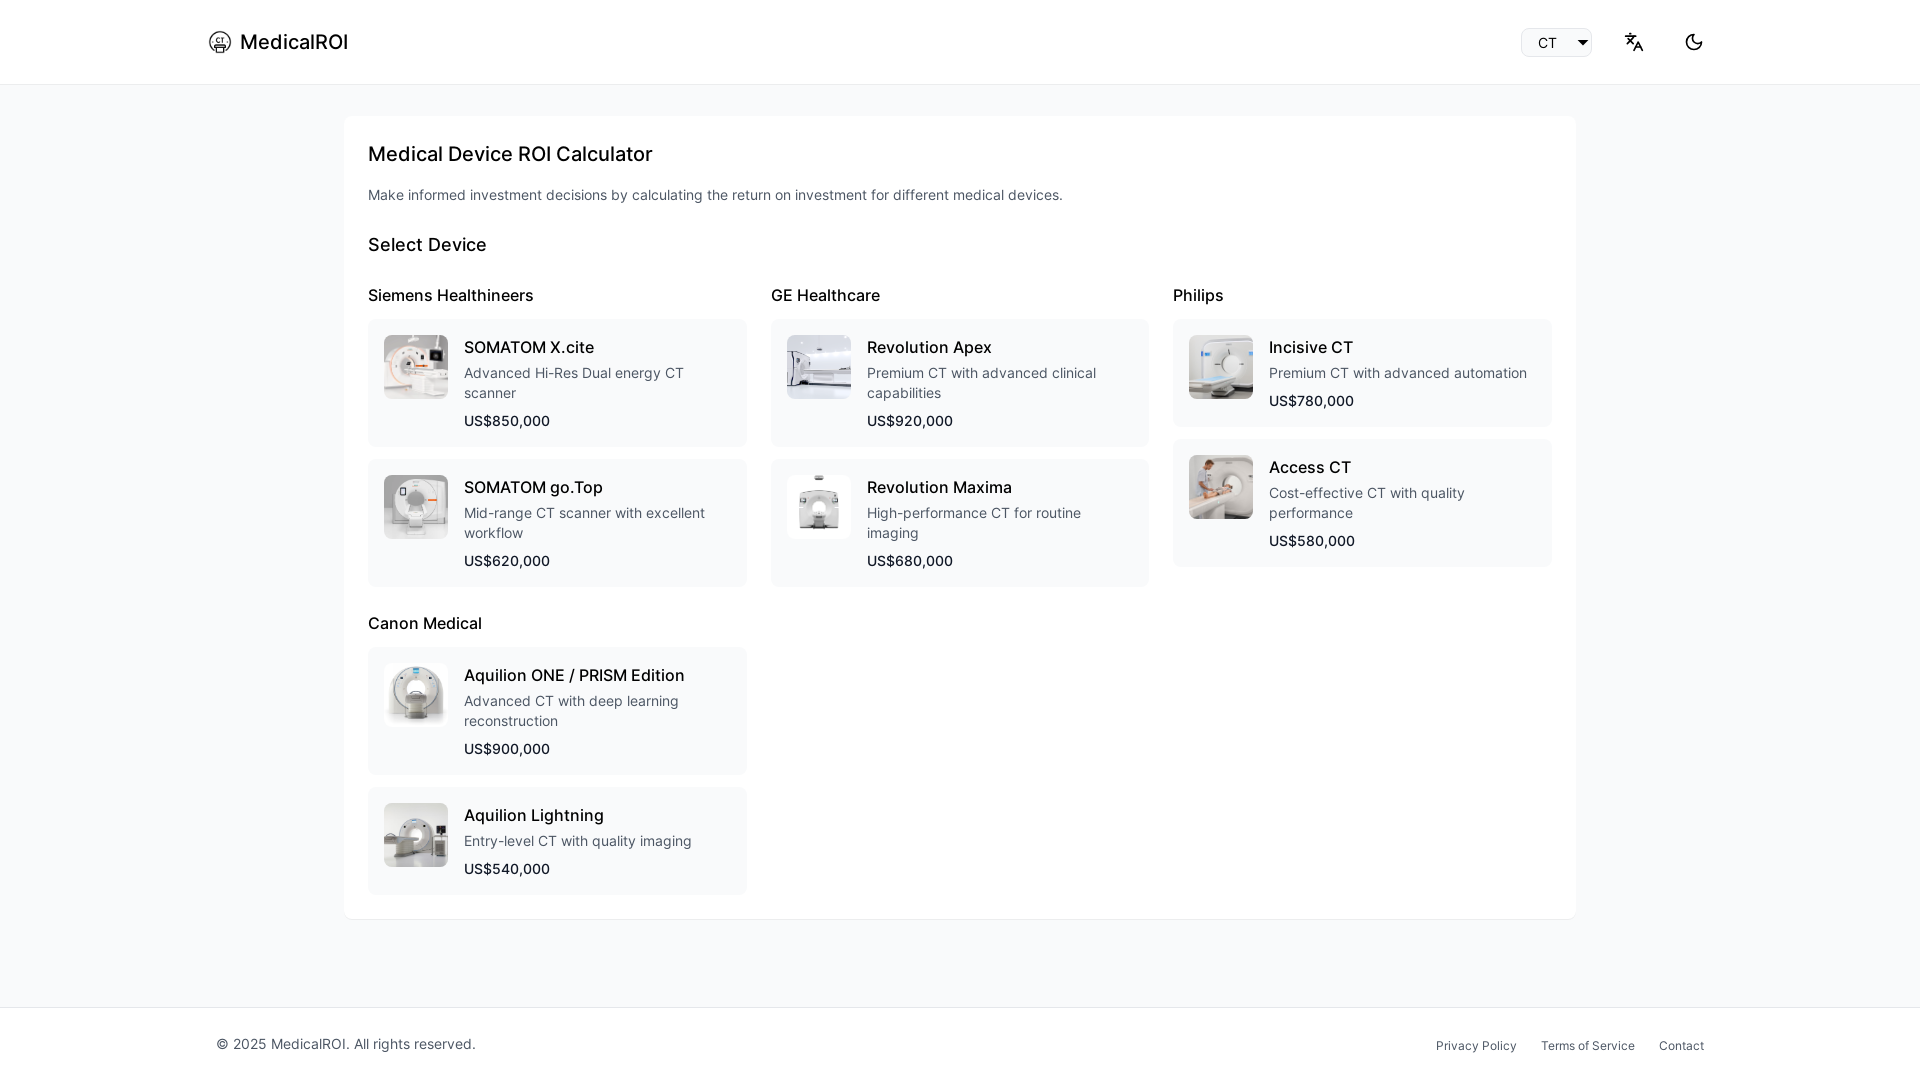Click 'High-performance CT for routine imaging' description
This screenshot has width=1920, height=1080.
click(x=974, y=523)
